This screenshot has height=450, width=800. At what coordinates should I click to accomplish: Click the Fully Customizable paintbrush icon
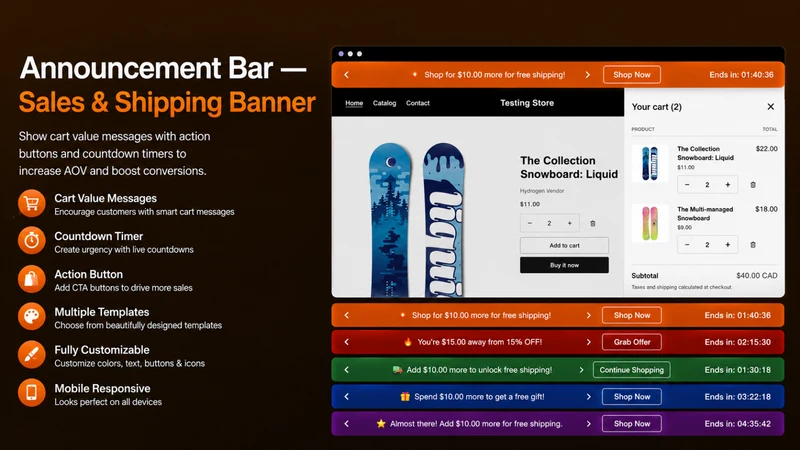click(32, 355)
